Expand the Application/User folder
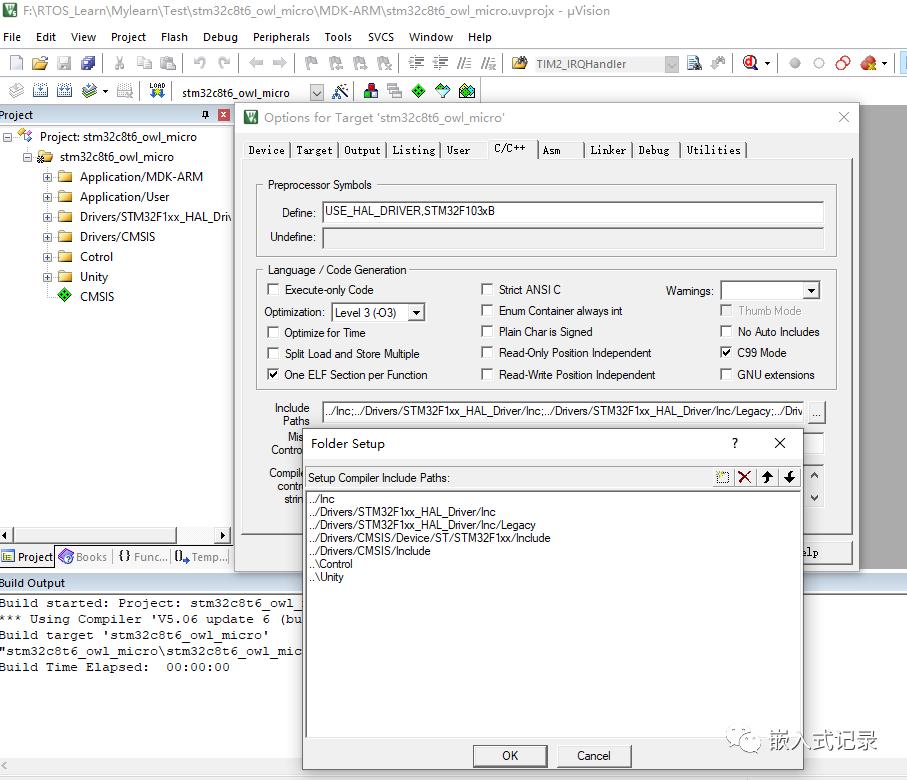Screen dimensions: 907x780 (x=47, y=197)
